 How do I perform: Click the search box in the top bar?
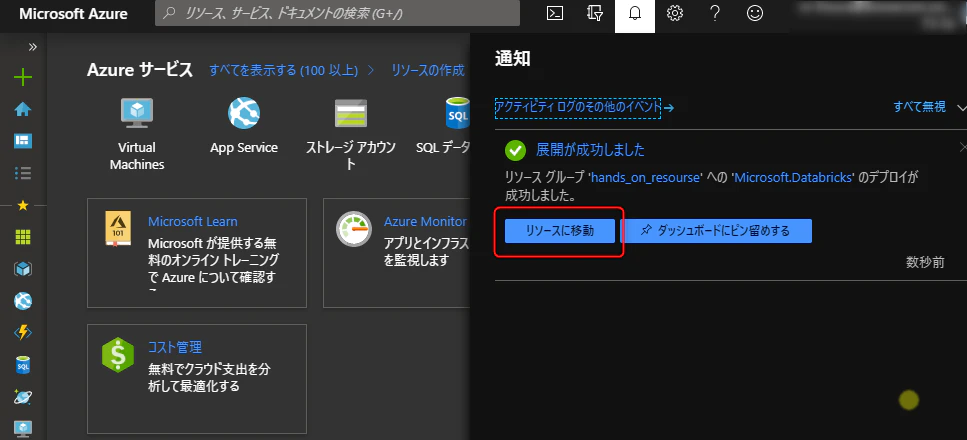[337, 14]
